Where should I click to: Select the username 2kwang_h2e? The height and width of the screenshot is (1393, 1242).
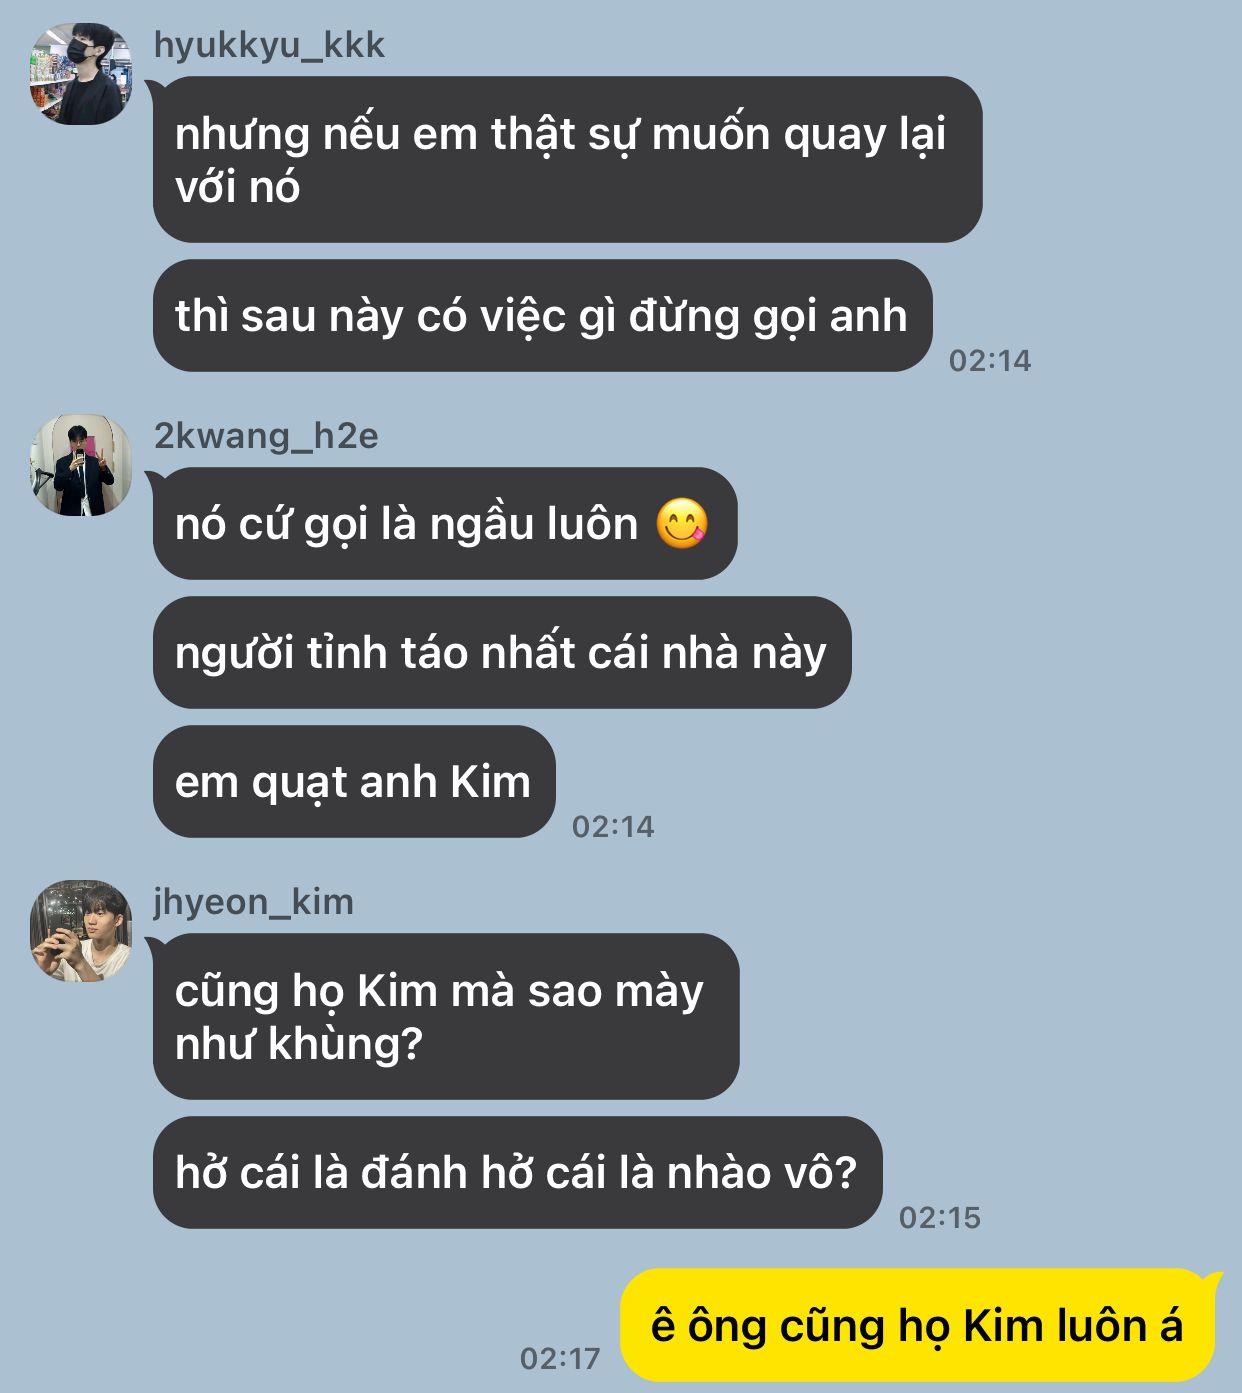[266, 436]
